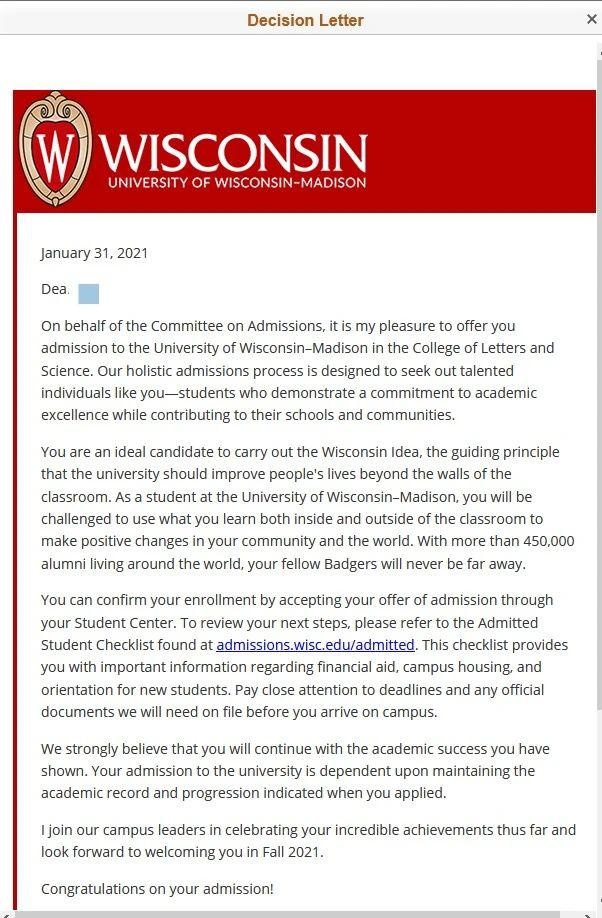Click the paragraph starting "I join our campus leaders"
The width and height of the screenshot is (602, 918).
[308, 841]
